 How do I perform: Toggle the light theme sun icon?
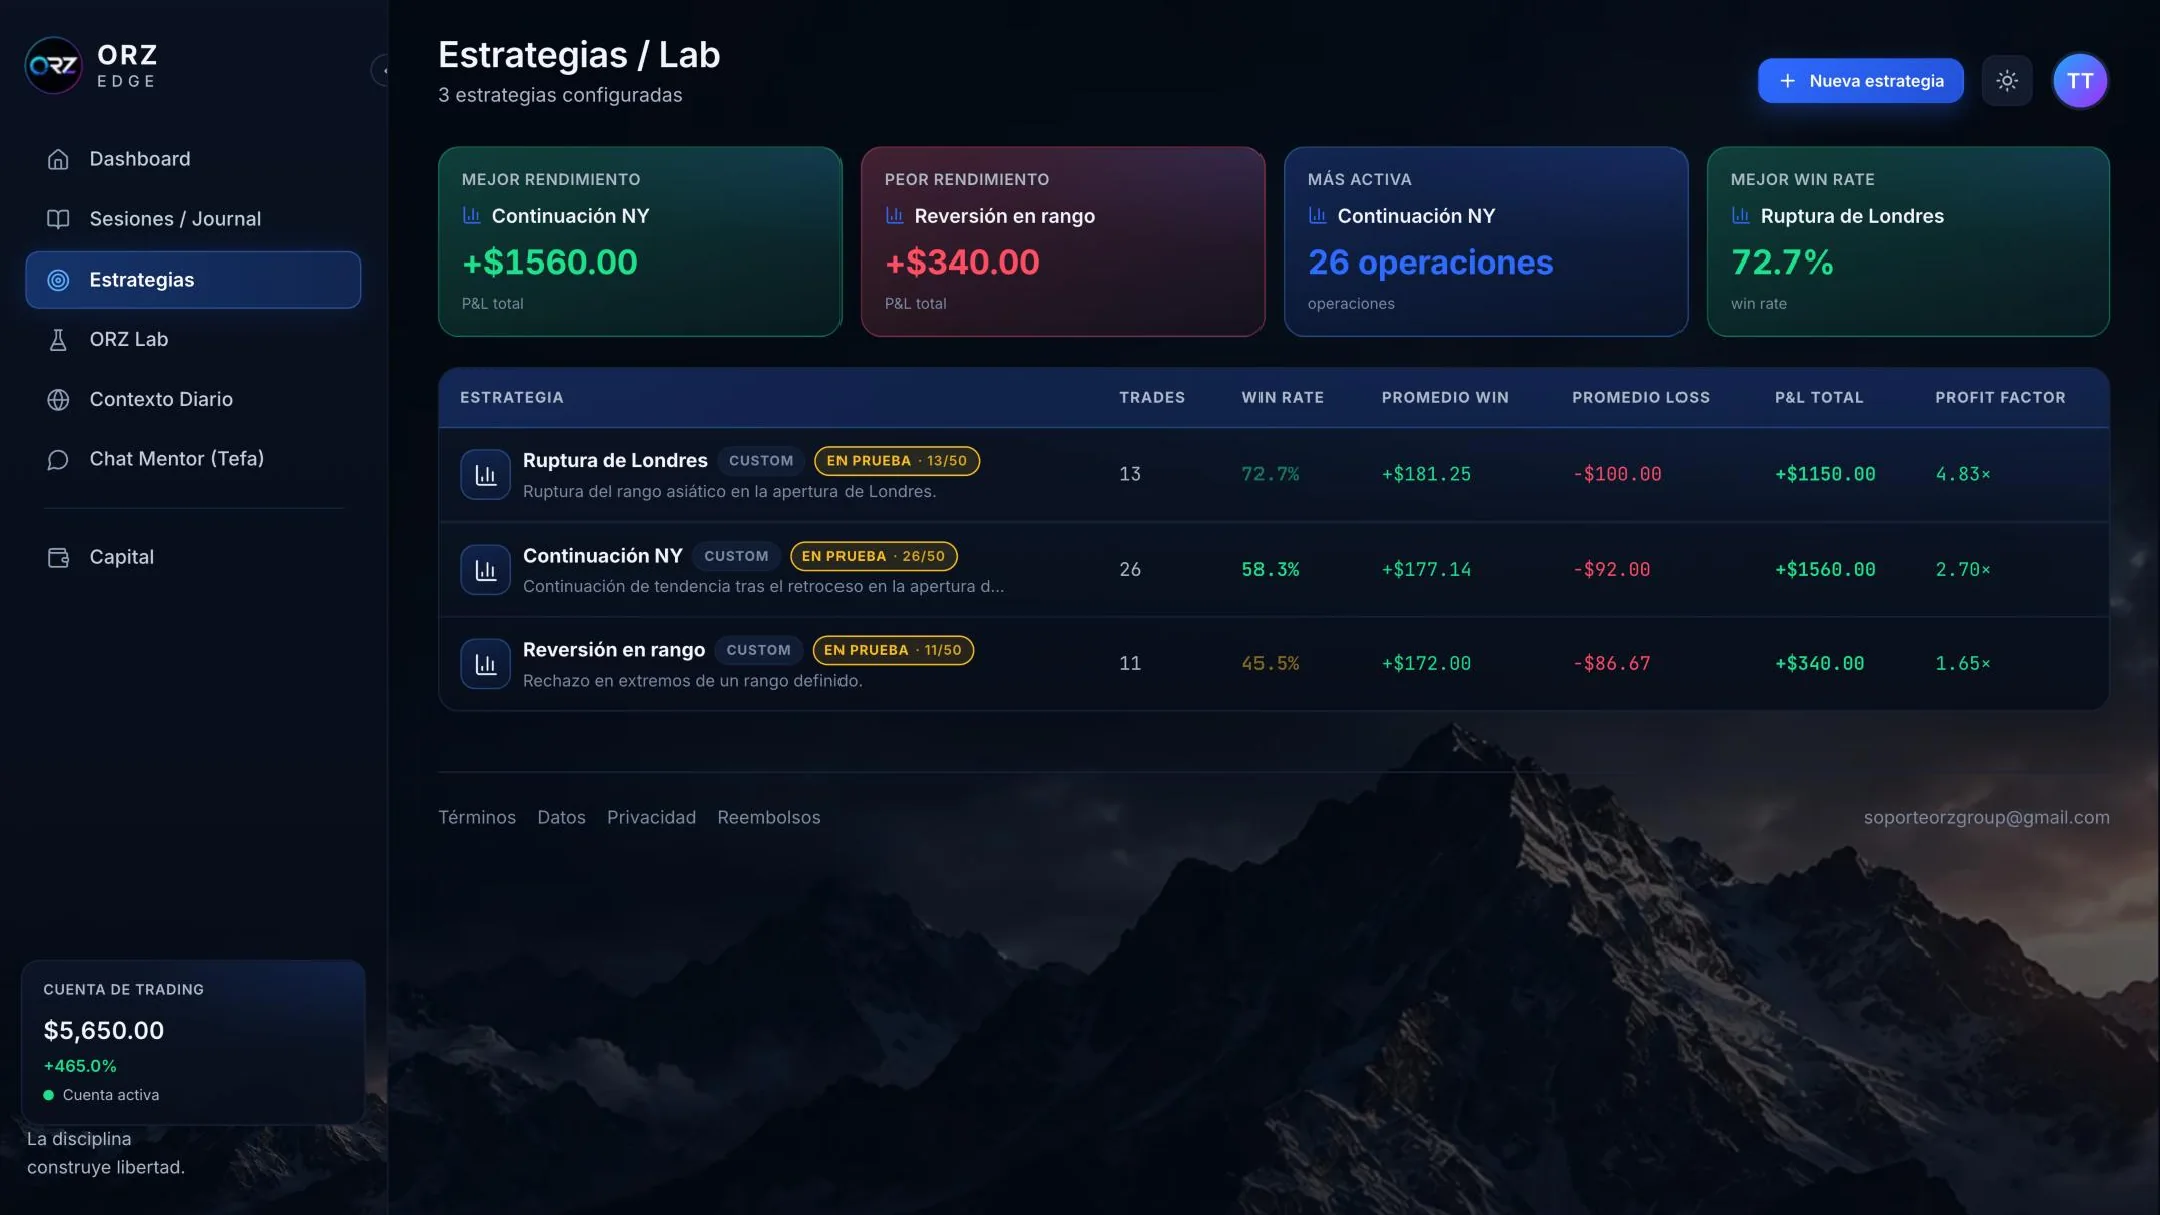[2006, 81]
